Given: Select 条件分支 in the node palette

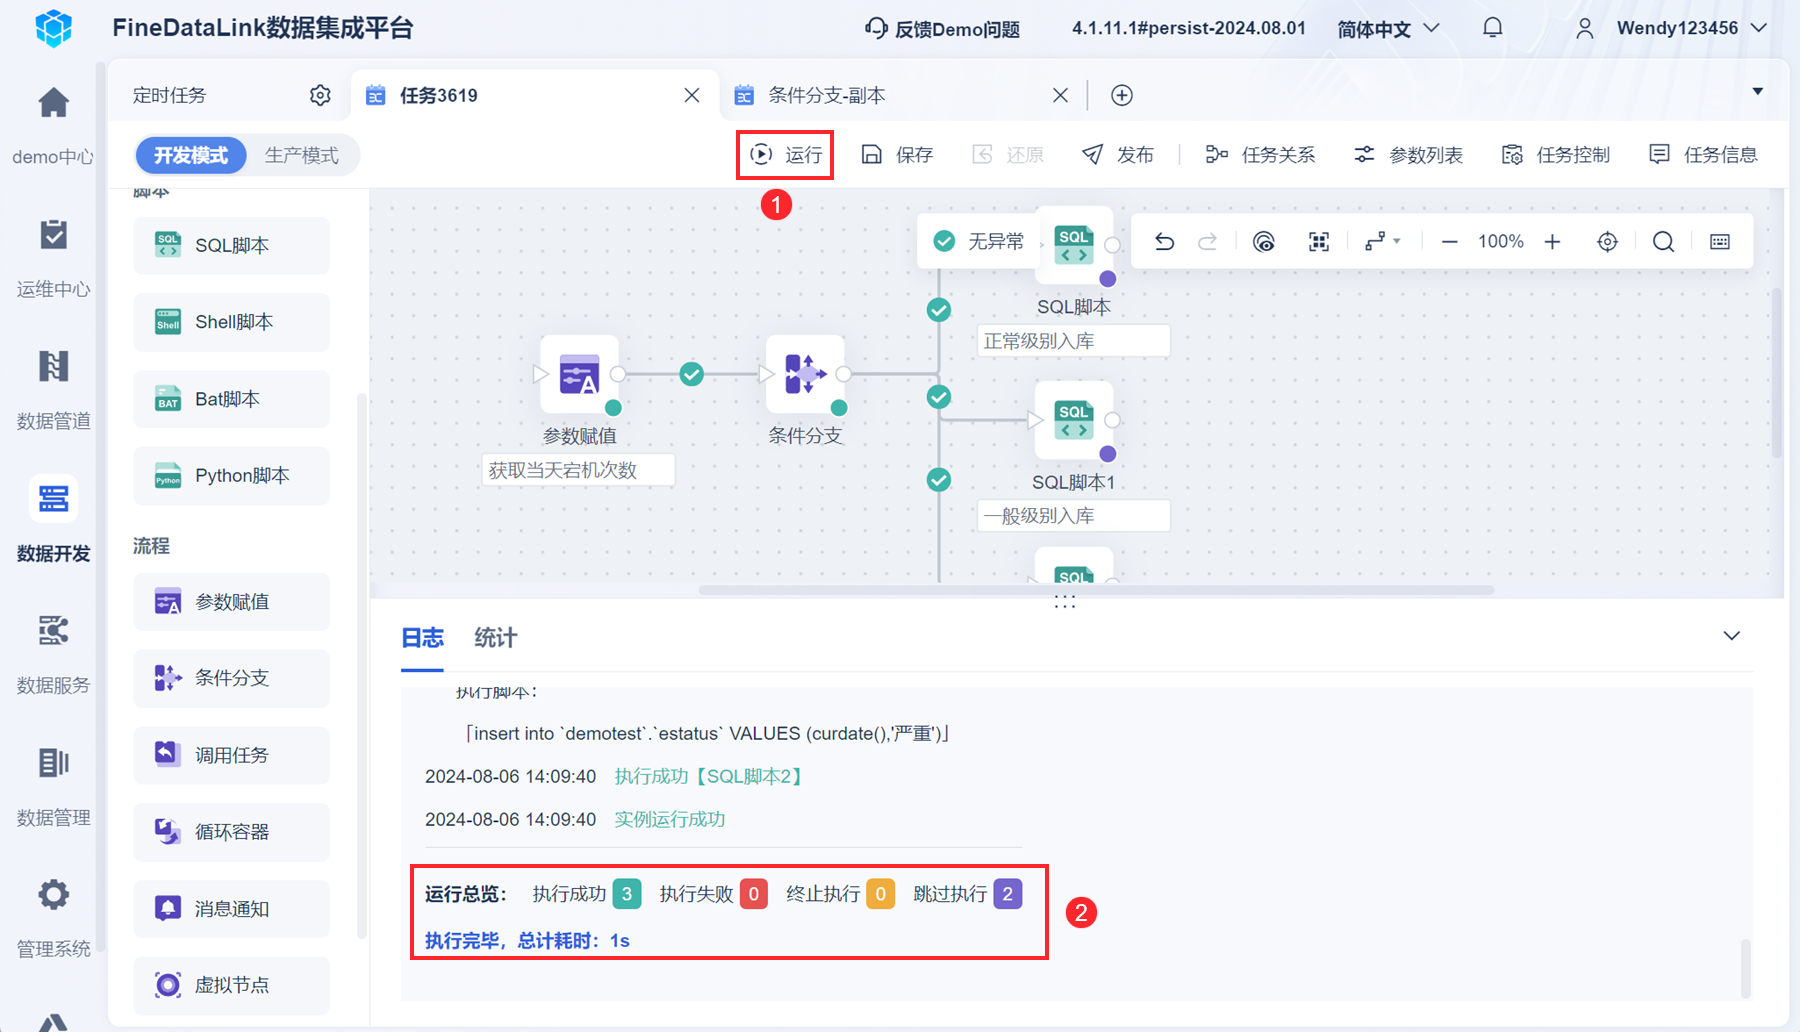Looking at the screenshot, I should 231,678.
